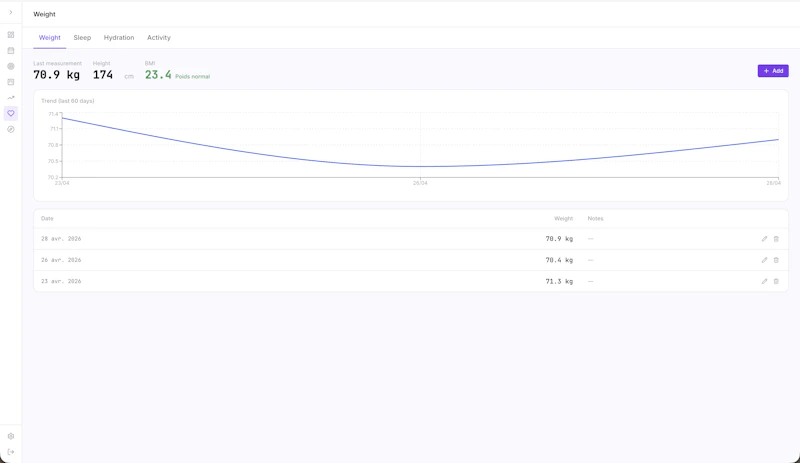Open the compass icon in sidebar

11,129
